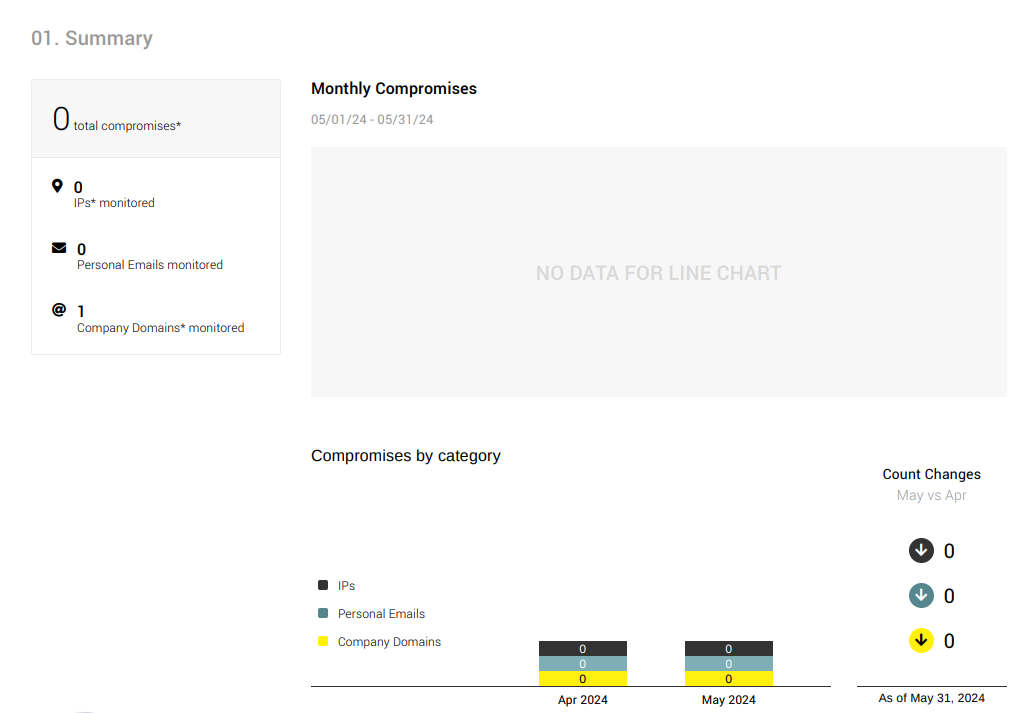Click the envelope icon for Personal Emails
Image resolution: width=1035 pixels, height=713 pixels.
59,248
